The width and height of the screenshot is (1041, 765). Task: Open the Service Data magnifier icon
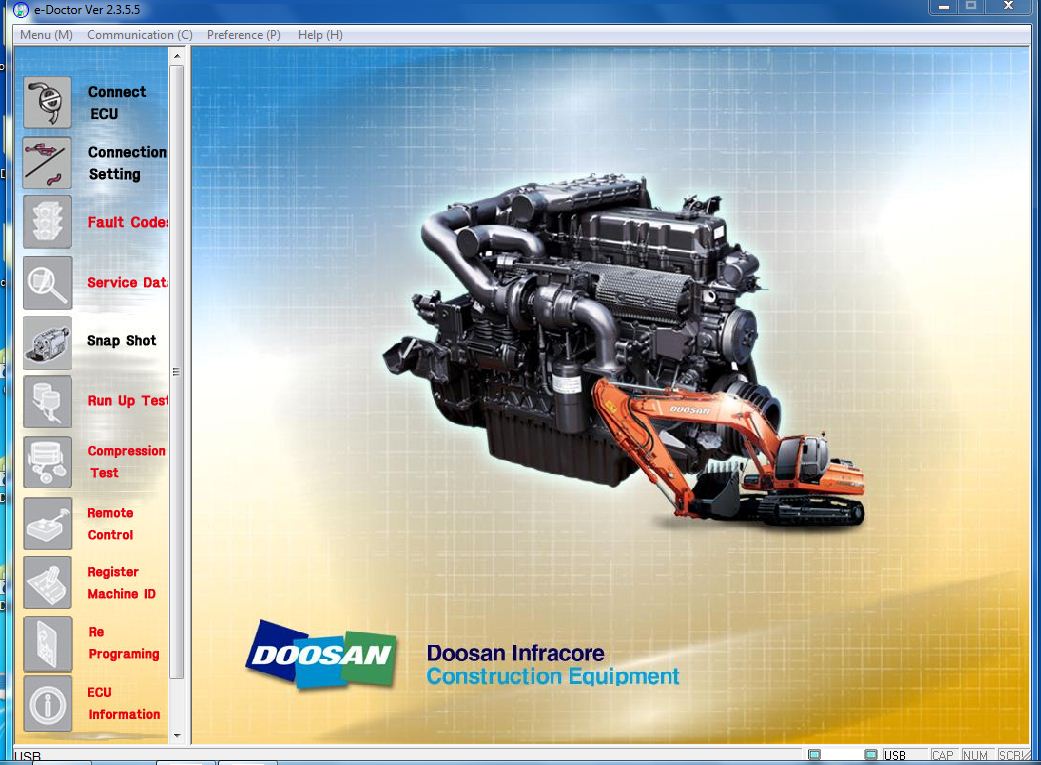click(47, 283)
